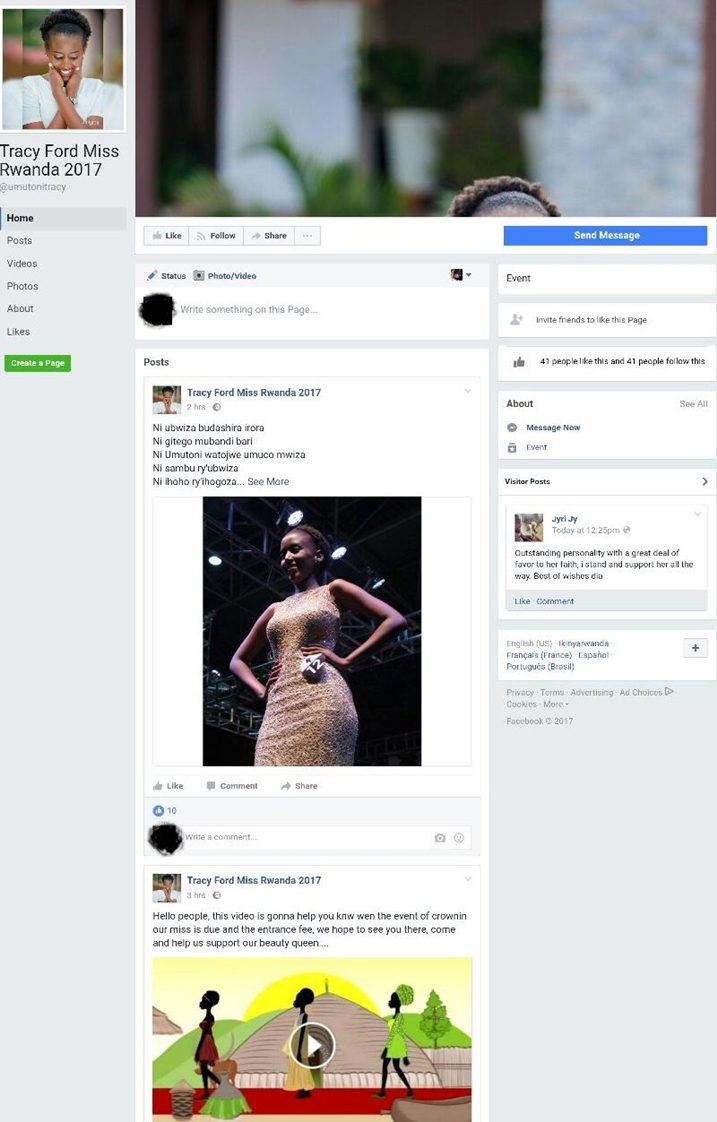Click Share under the pageant photo
The height and width of the screenshot is (1122, 717).
click(299, 786)
